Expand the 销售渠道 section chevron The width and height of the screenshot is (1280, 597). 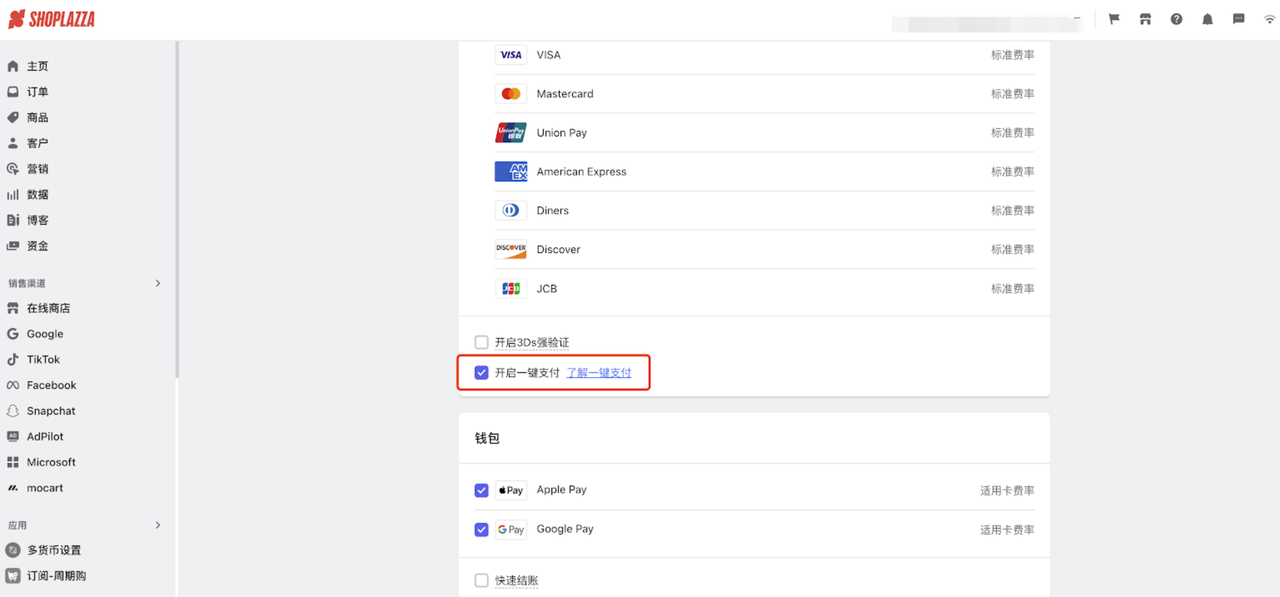point(158,284)
